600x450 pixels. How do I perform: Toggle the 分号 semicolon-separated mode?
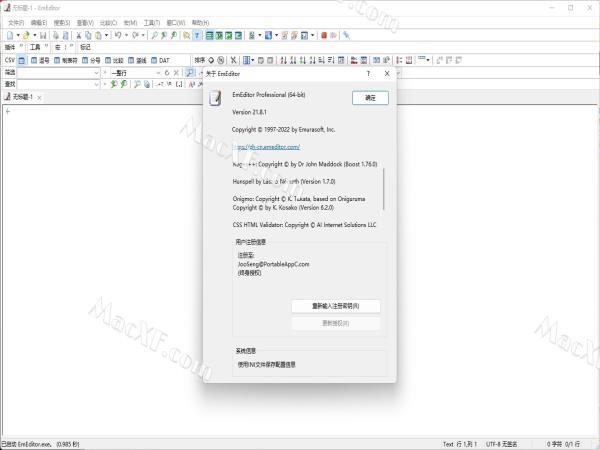coord(91,60)
